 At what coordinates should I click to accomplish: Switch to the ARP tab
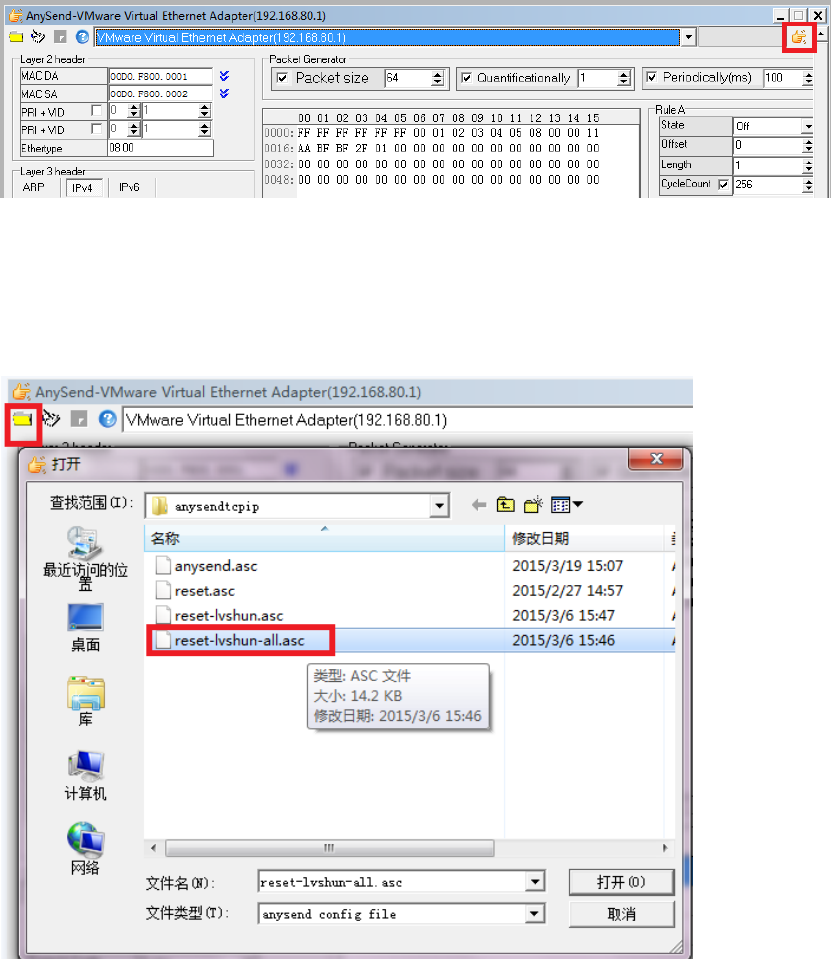coord(34,187)
